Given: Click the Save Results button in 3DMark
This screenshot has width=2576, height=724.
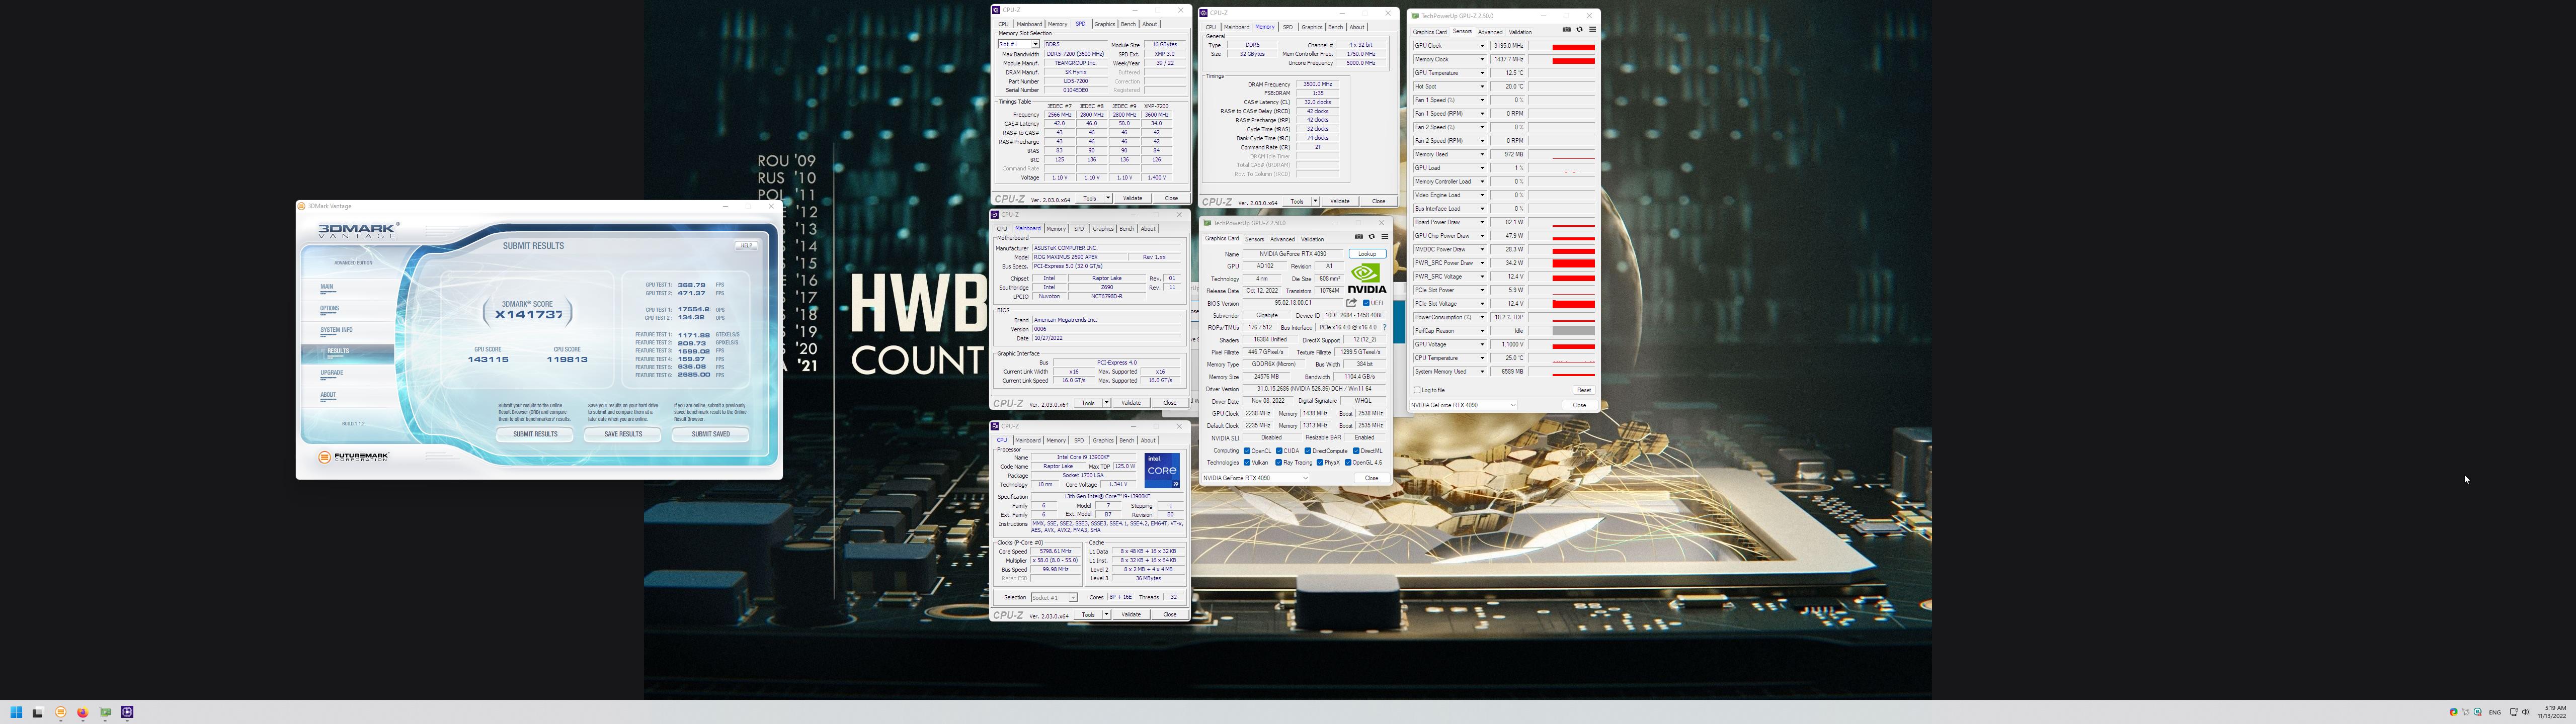Looking at the screenshot, I should [623, 434].
